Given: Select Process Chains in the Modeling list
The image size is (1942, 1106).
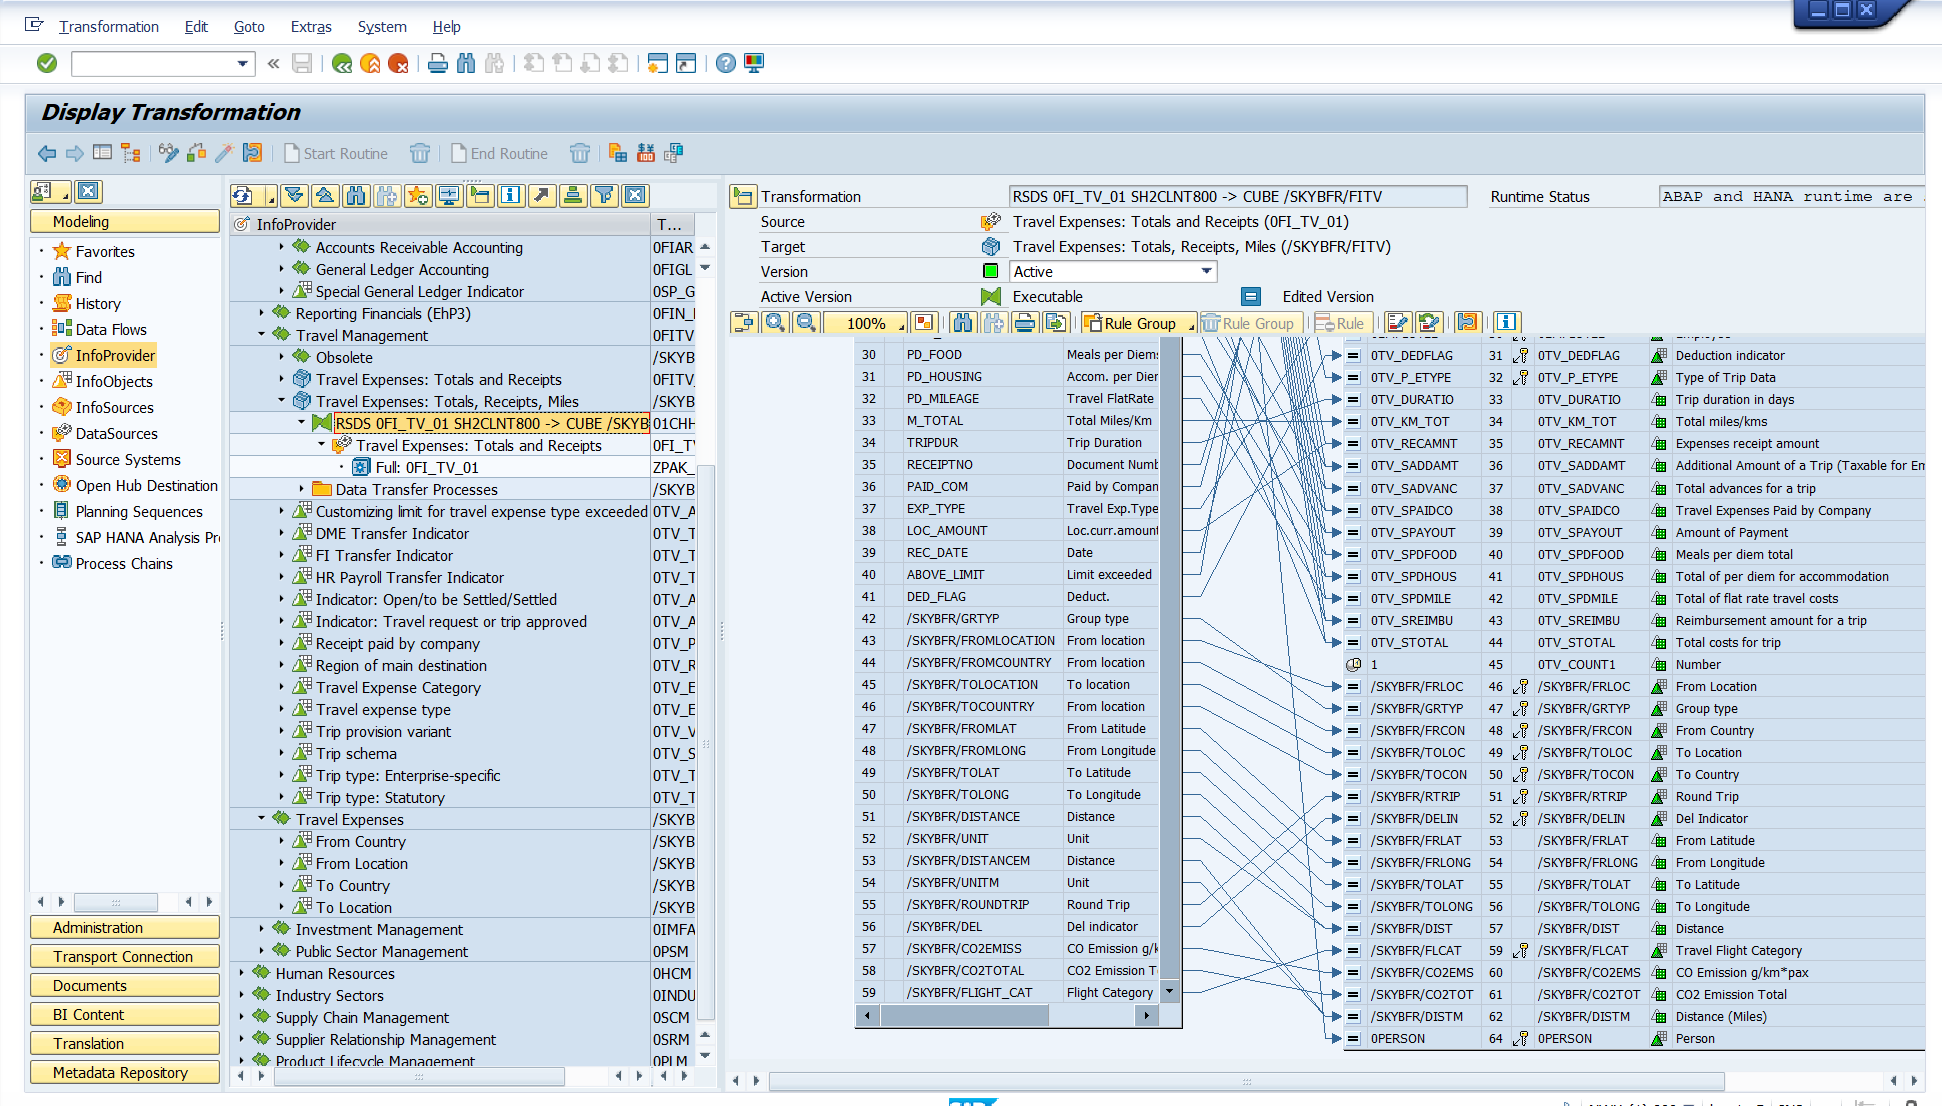Looking at the screenshot, I should [x=124, y=564].
